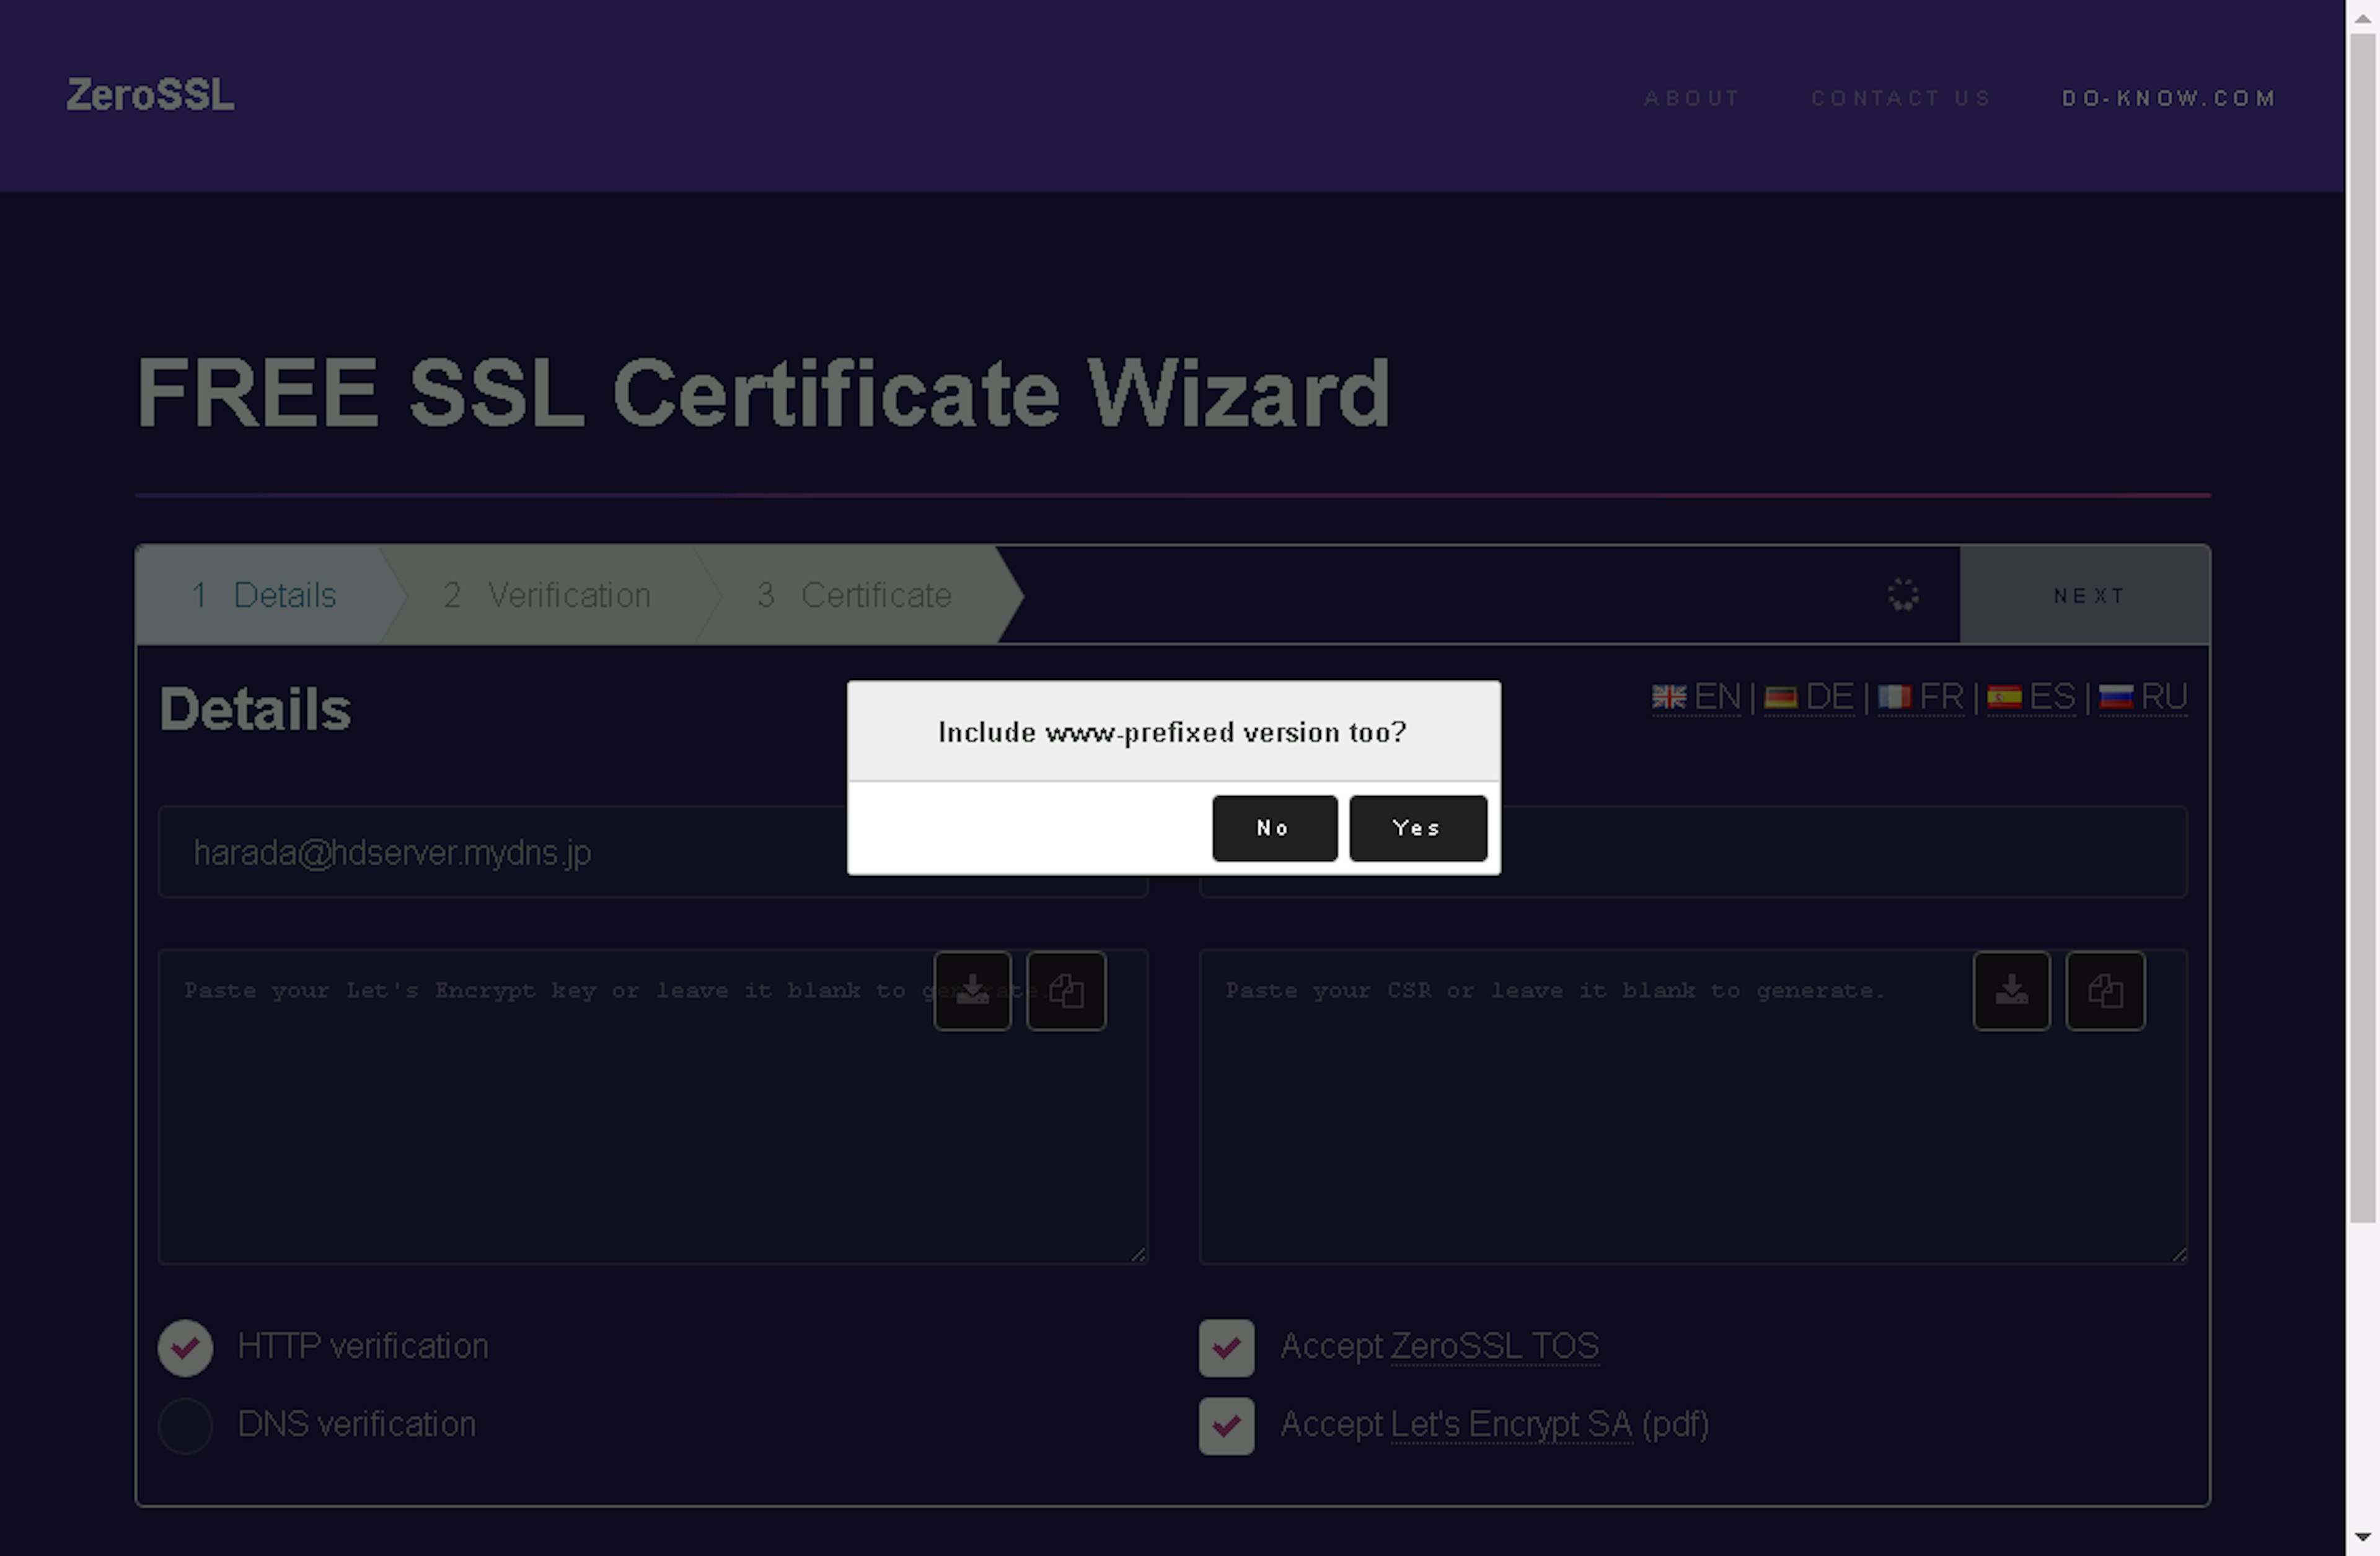Click the email address input field
The height and width of the screenshot is (1556, 2380).
pos(500,853)
